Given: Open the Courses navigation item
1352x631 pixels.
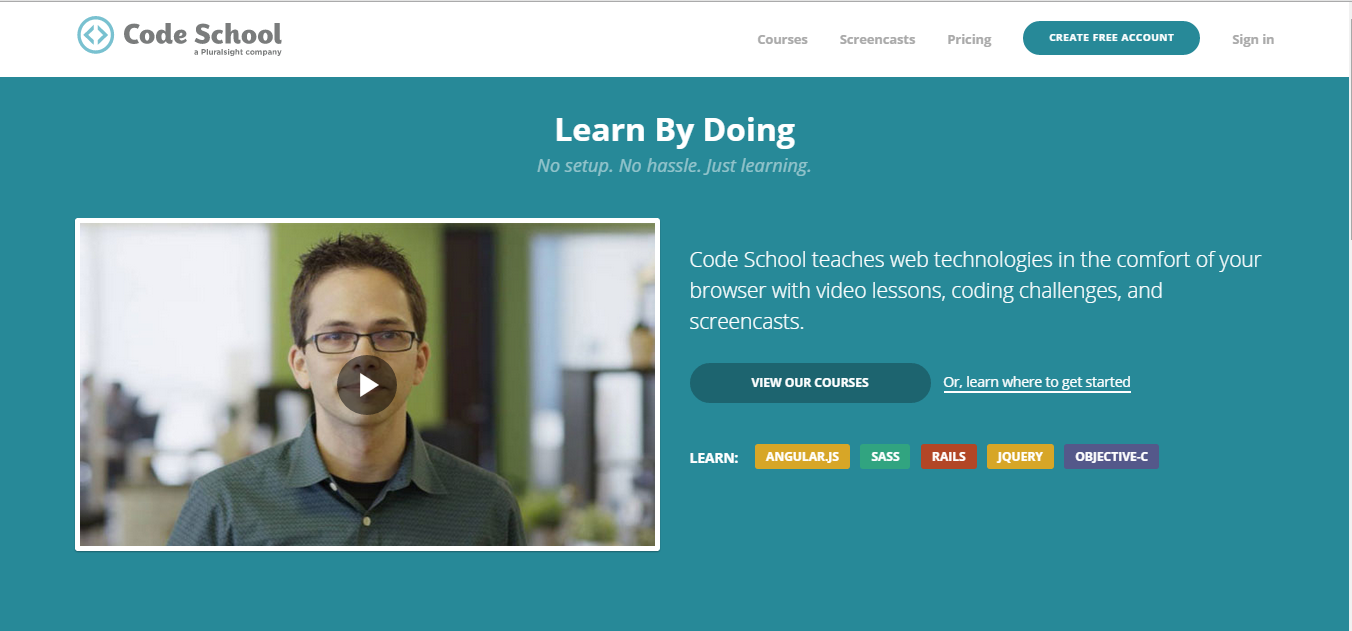Looking at the screenshot, I should tap(782, 40).
